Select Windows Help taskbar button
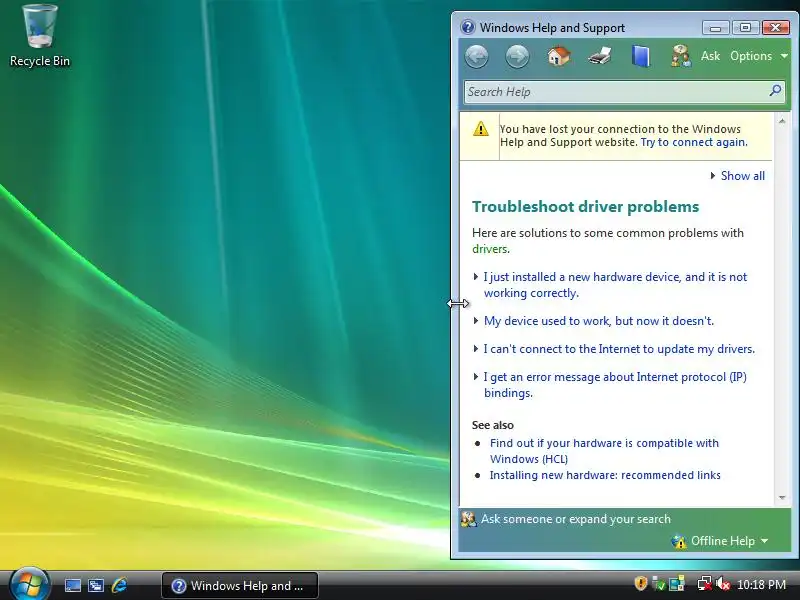The image size is (800, 600). [240, 586]
